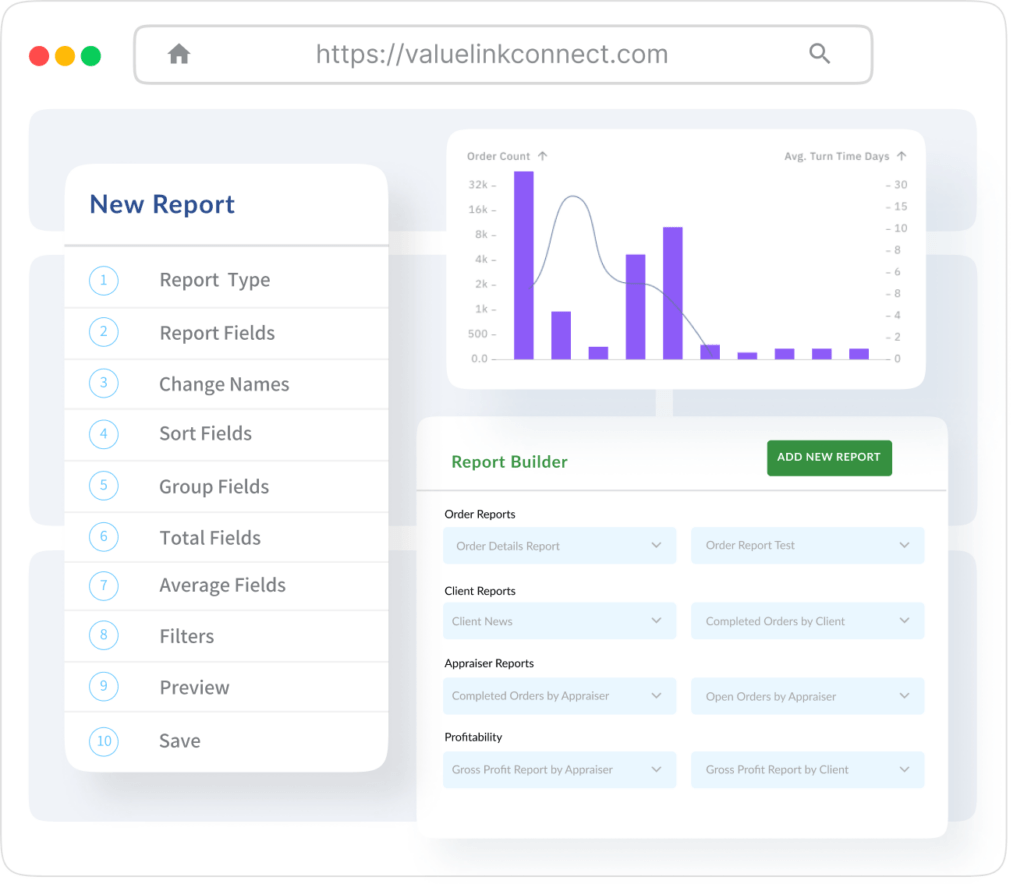
Task: Click the ADD NEW REPORT button
Action: pyautogui.click(x=829, y=457)
